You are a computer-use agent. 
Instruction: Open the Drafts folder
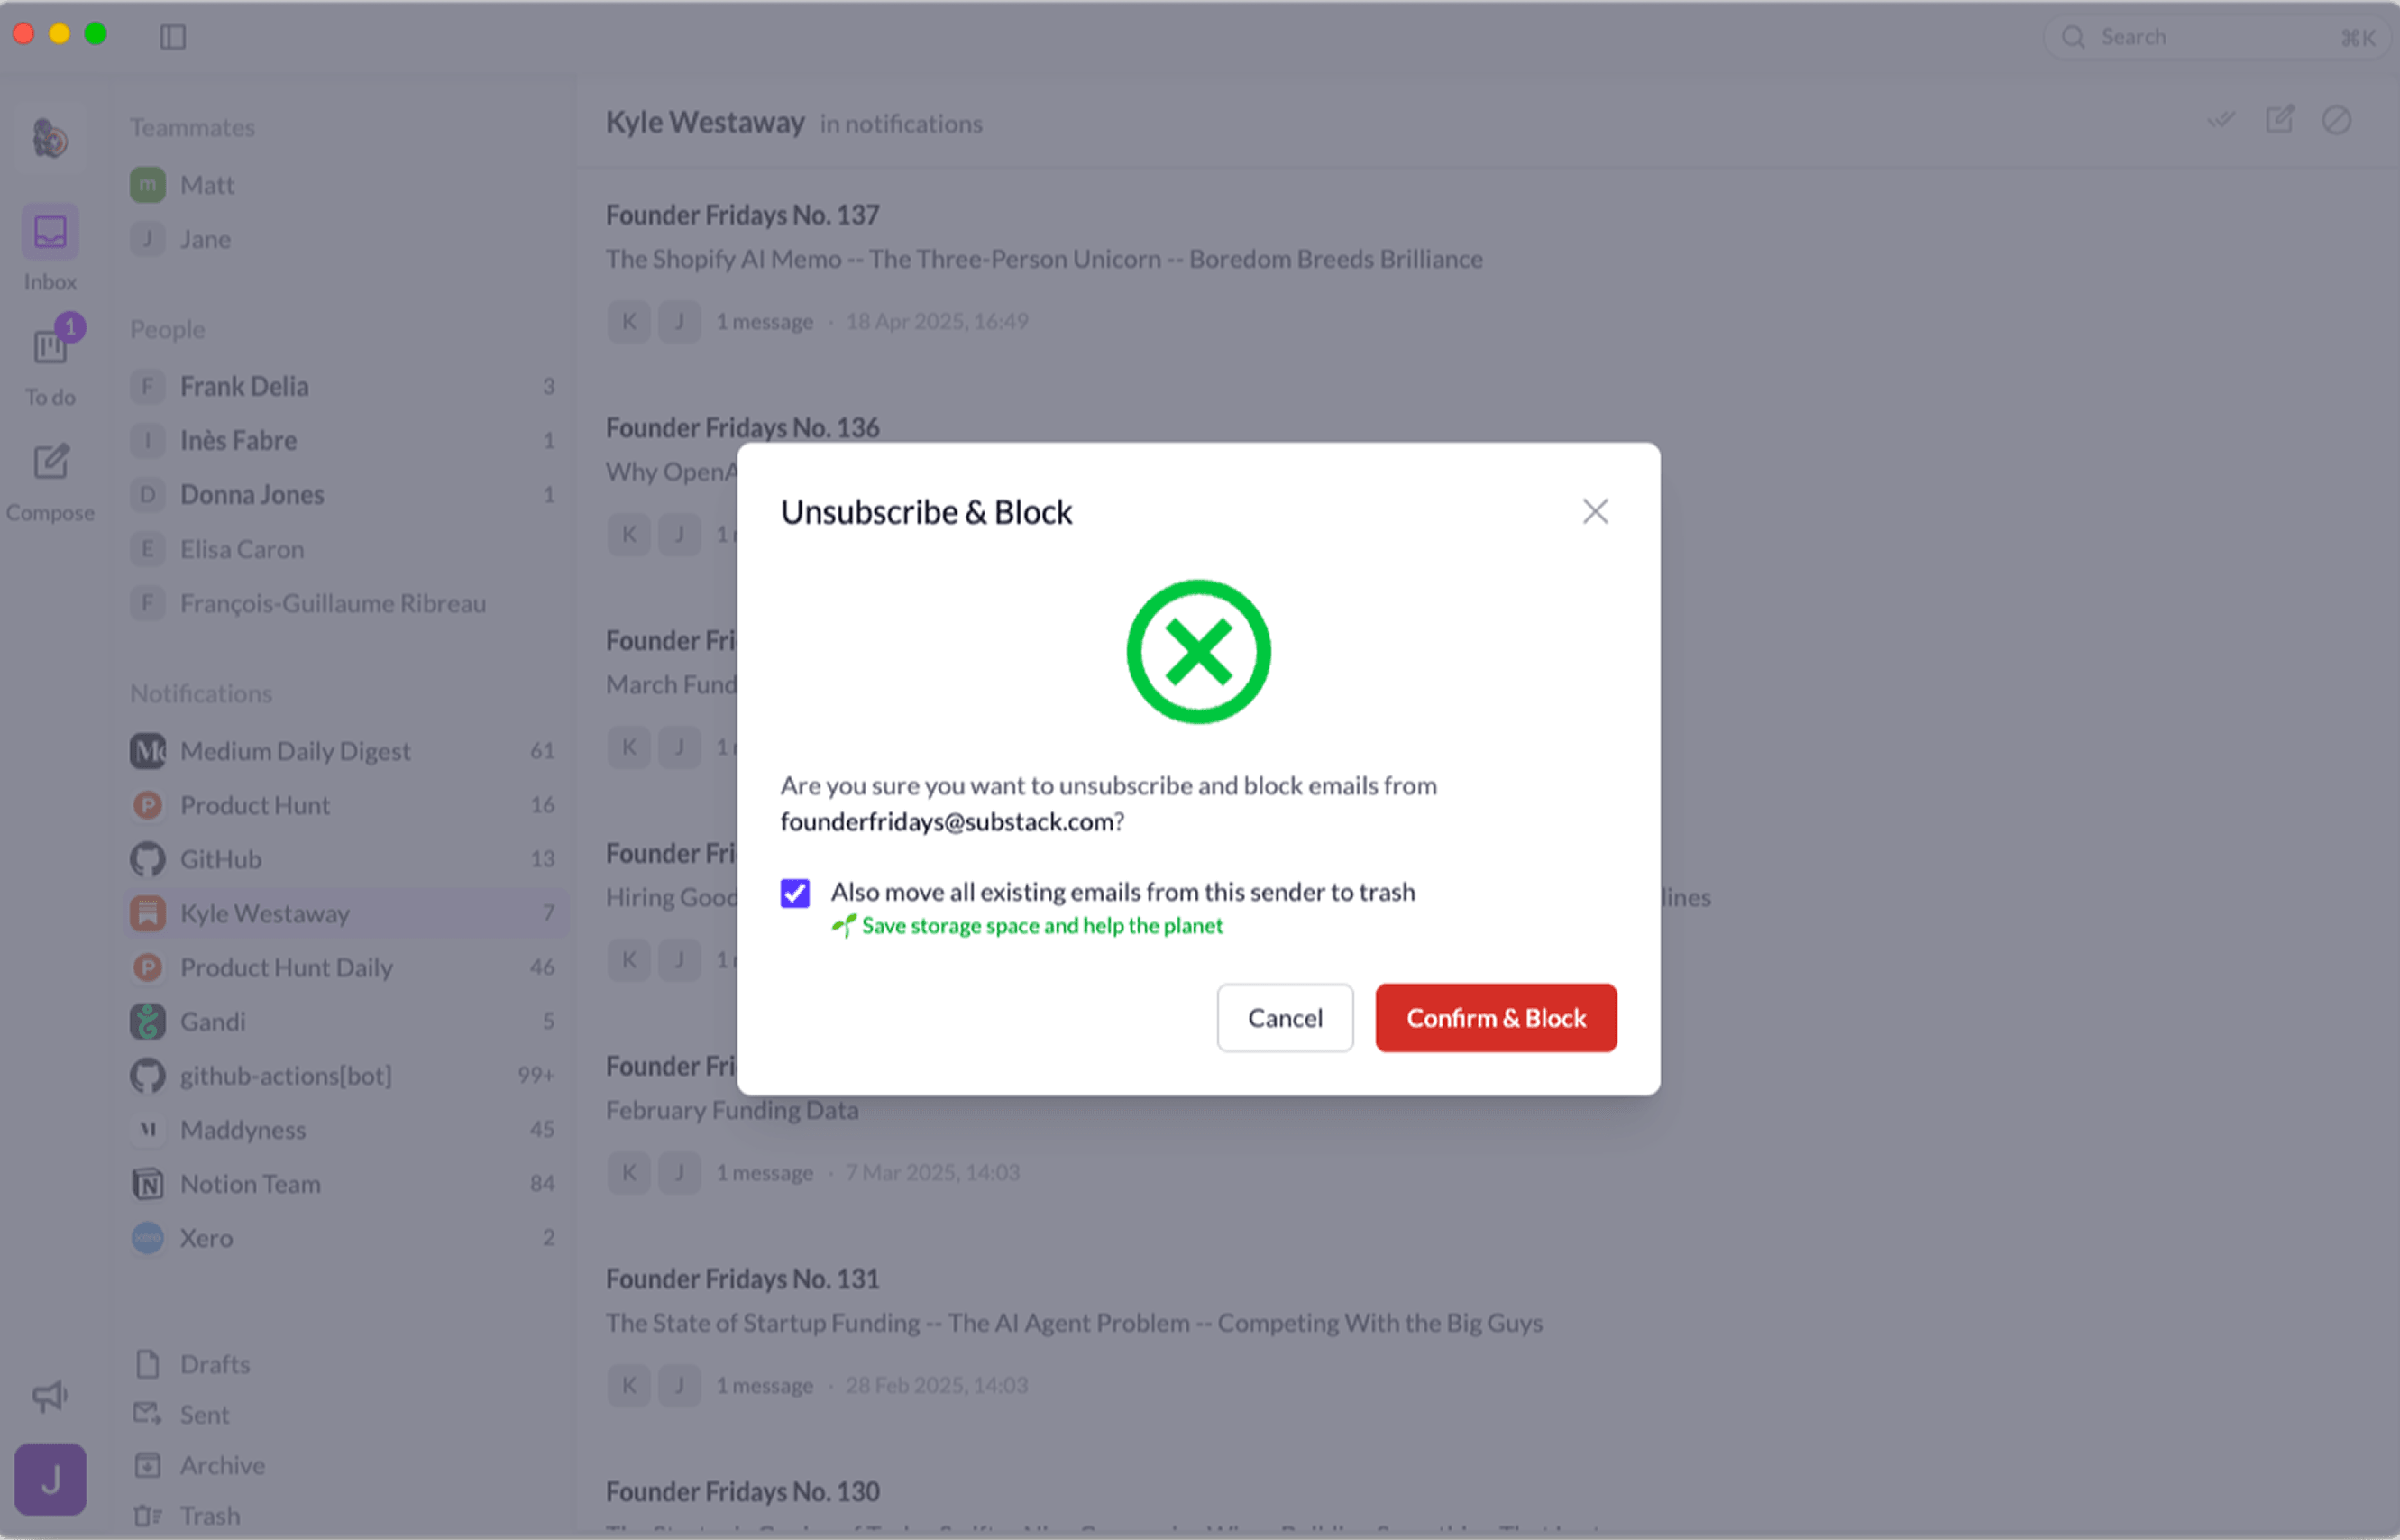(x=214, y=1364)
